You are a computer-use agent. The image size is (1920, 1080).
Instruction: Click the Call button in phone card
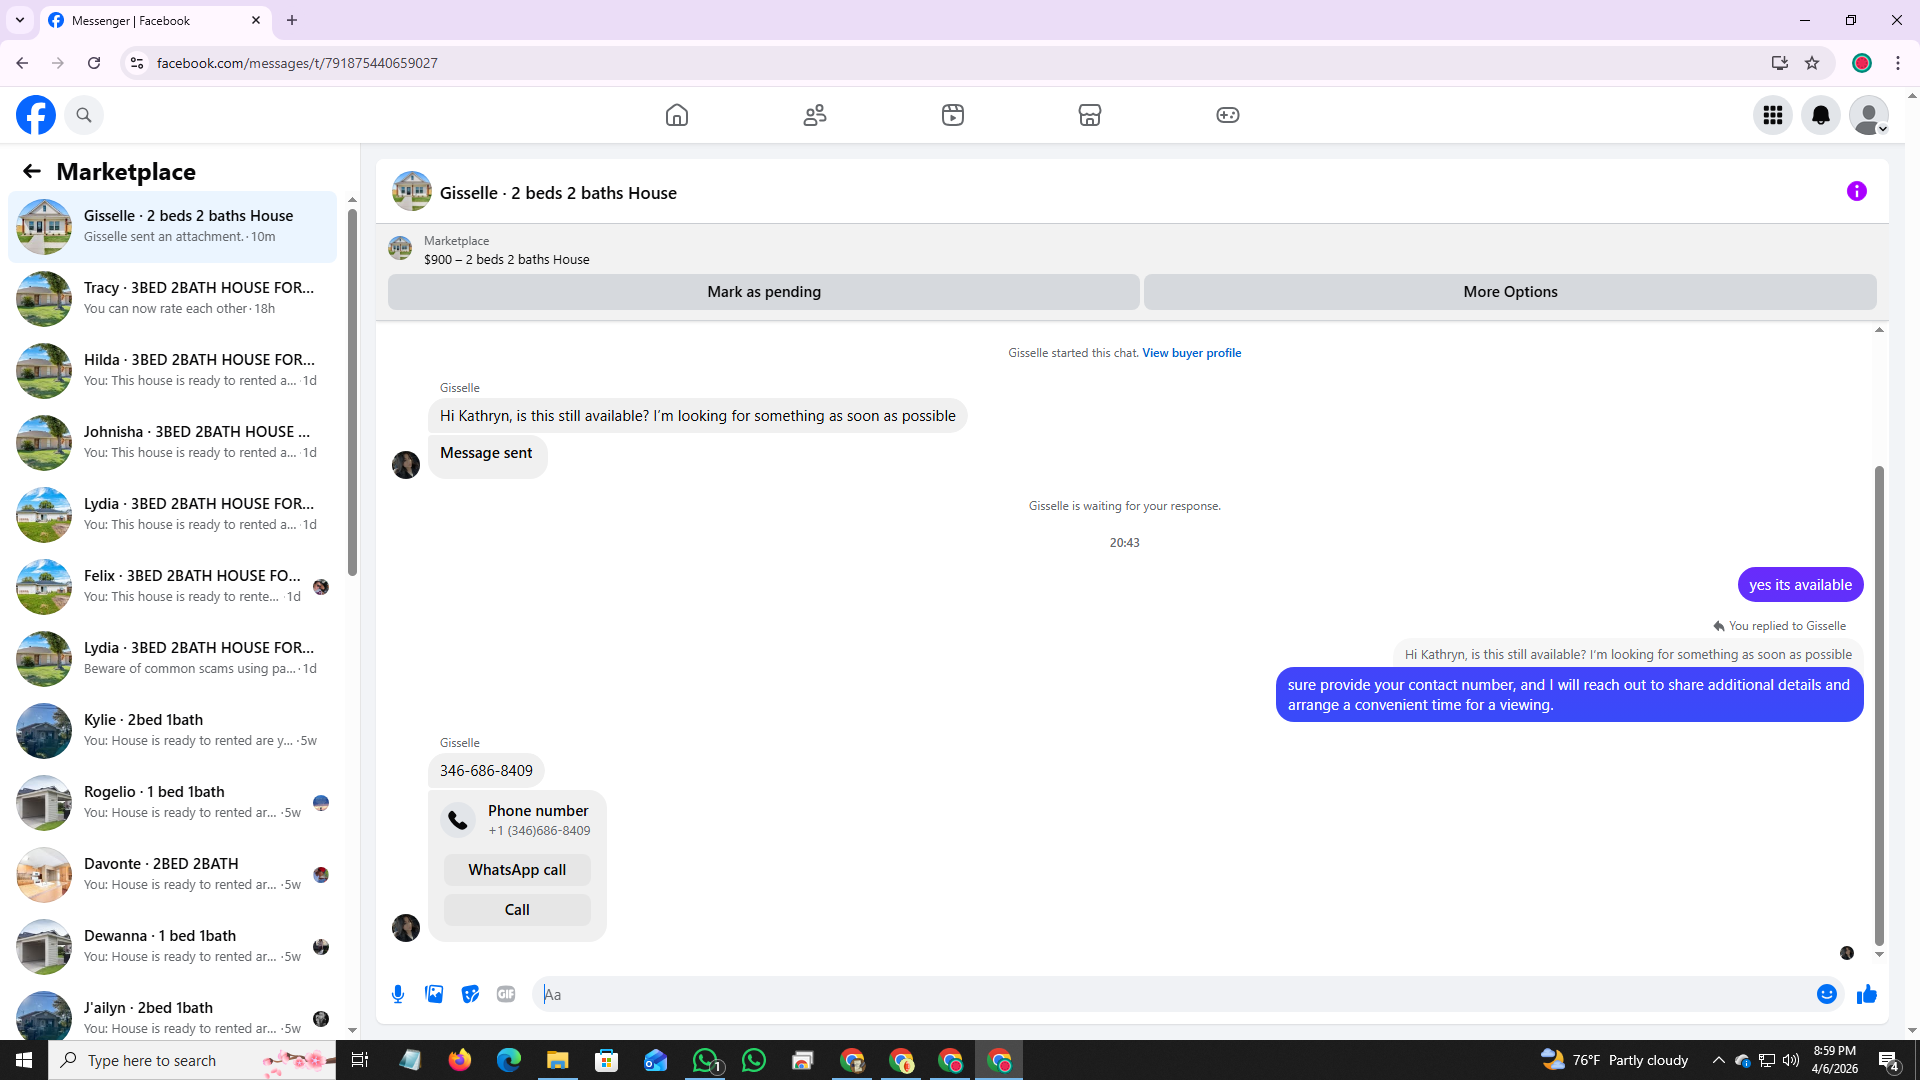(517, 910)
